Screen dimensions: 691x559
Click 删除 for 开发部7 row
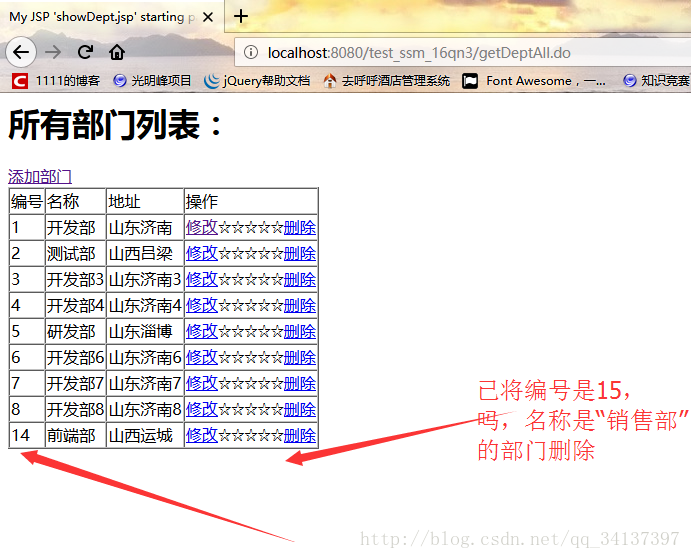click(x=300, y=384)
